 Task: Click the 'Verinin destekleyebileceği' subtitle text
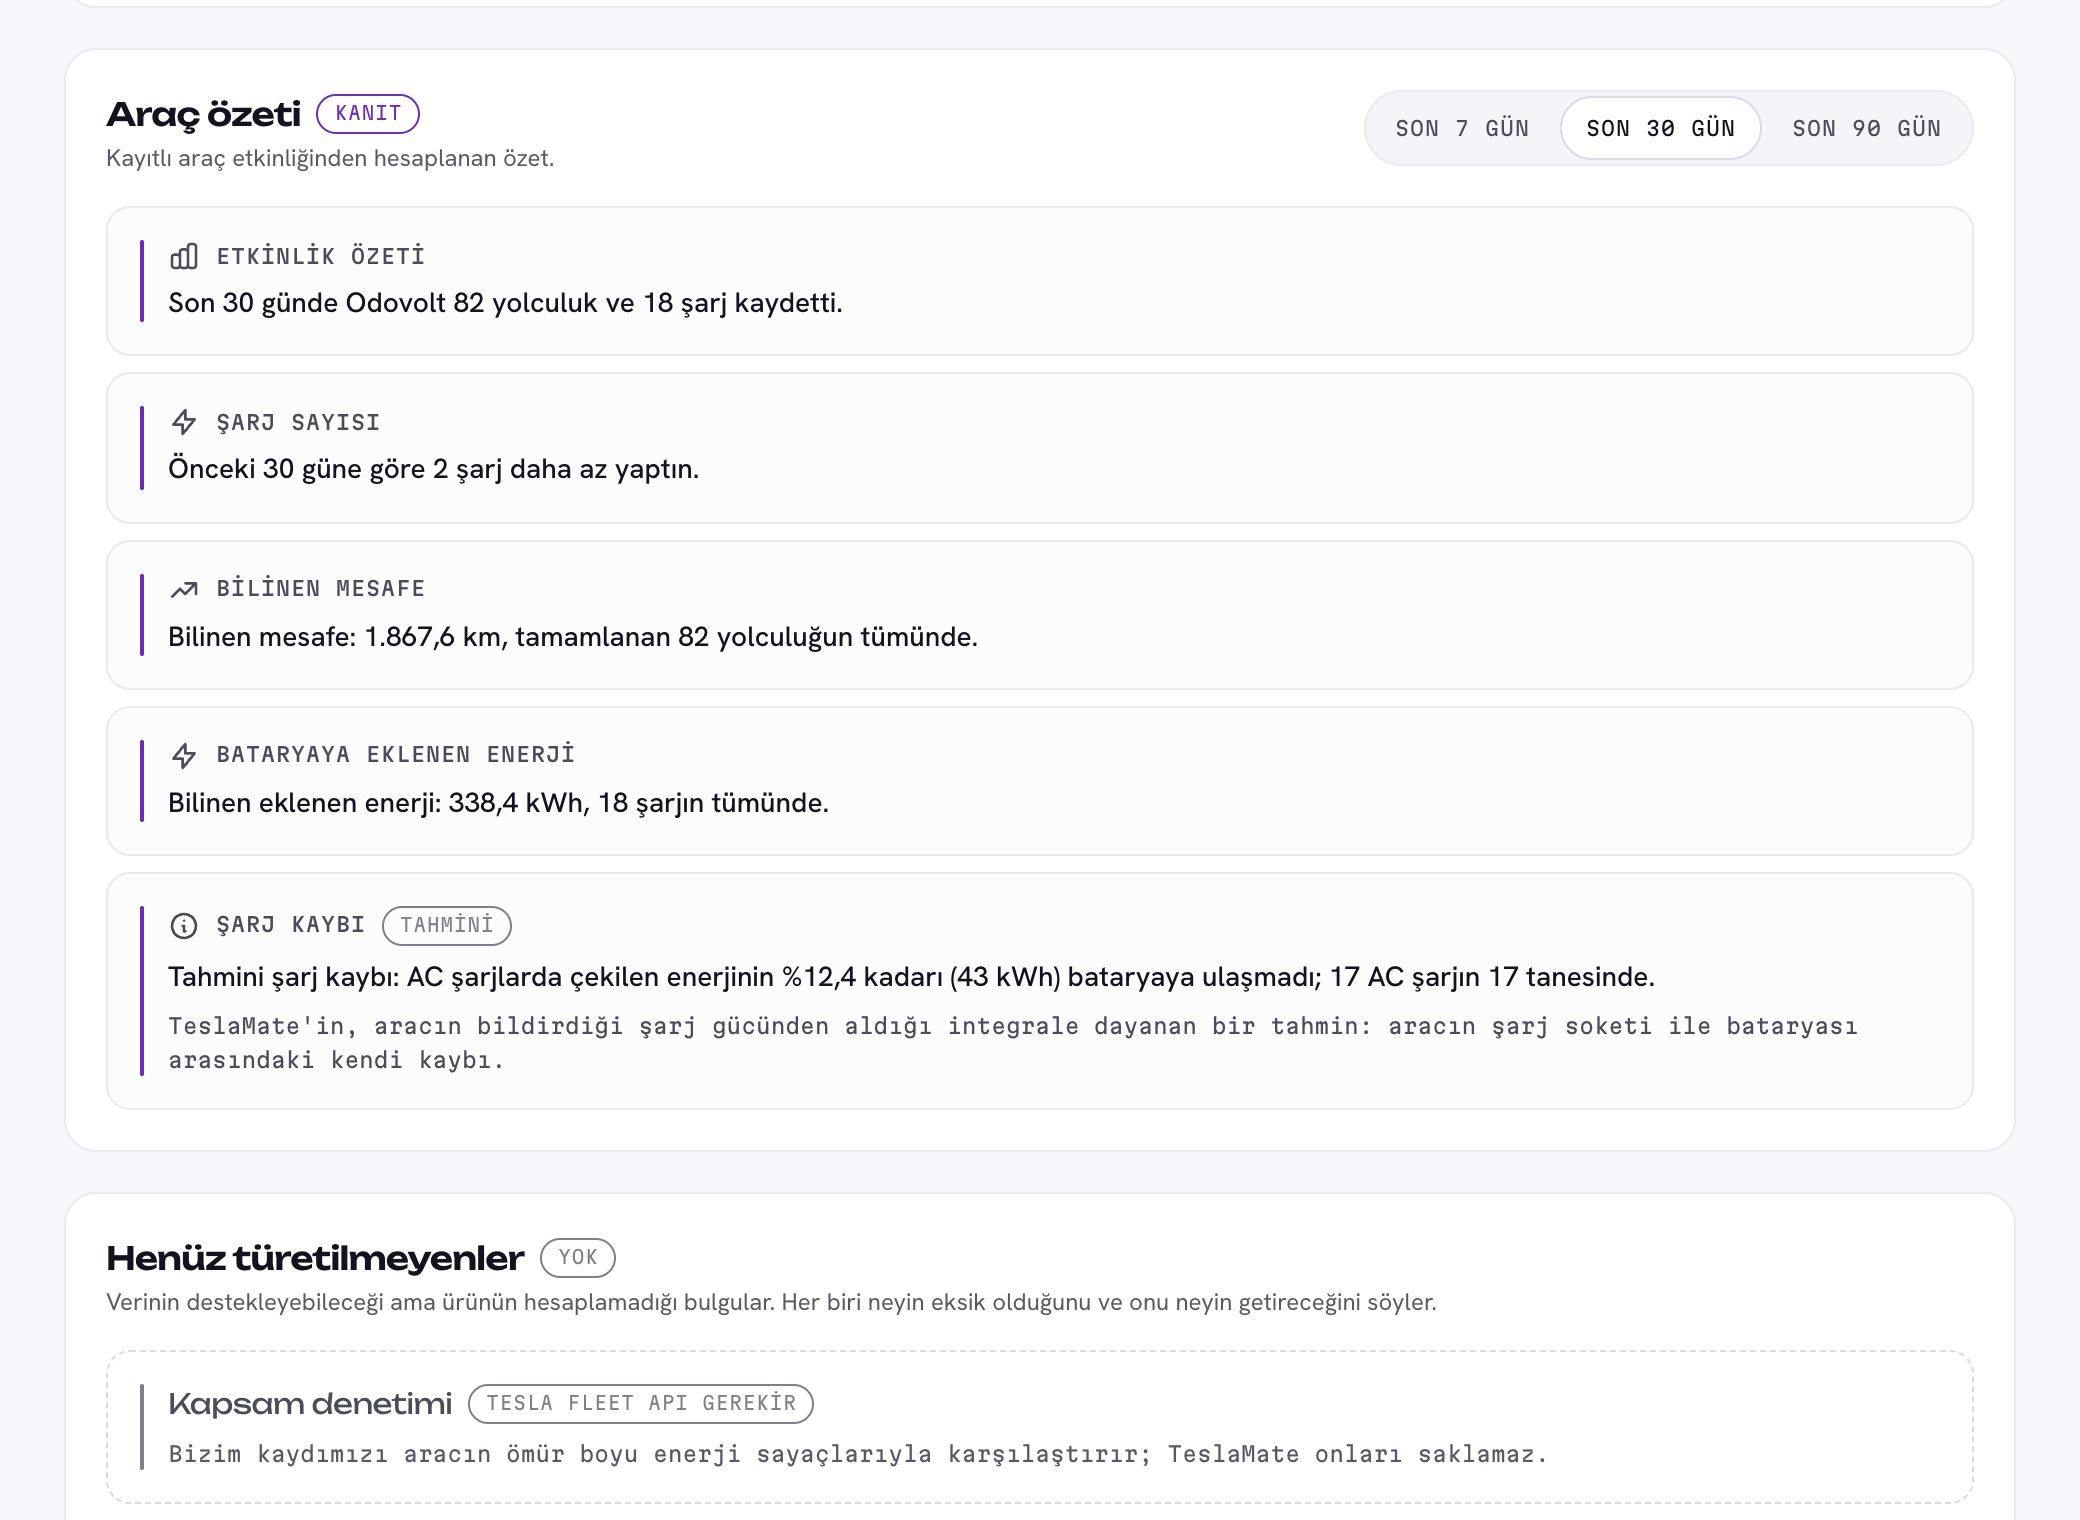point(771,1302)
